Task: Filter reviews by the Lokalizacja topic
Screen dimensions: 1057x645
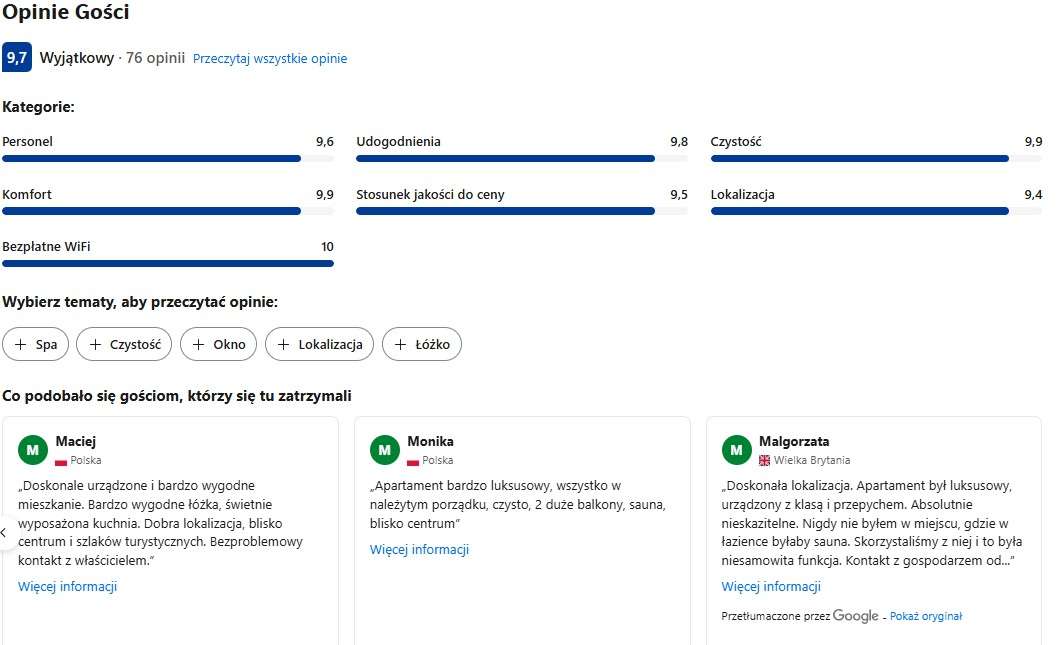Action: [x=319, y=345]
